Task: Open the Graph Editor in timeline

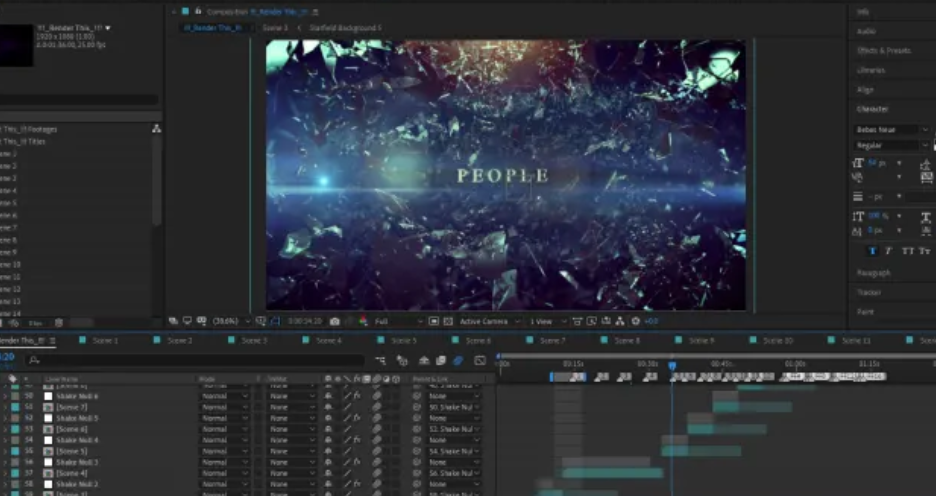Action: (480, 360)
